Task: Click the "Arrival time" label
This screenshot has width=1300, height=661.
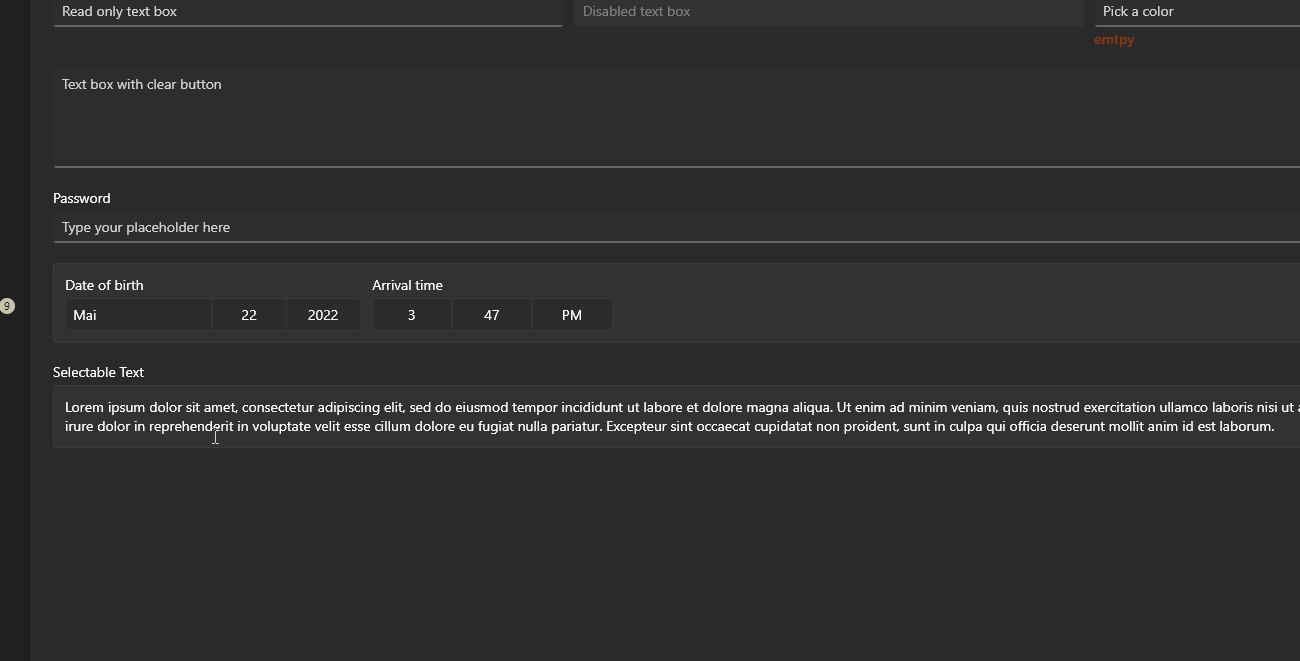Action: coord(407,285)
